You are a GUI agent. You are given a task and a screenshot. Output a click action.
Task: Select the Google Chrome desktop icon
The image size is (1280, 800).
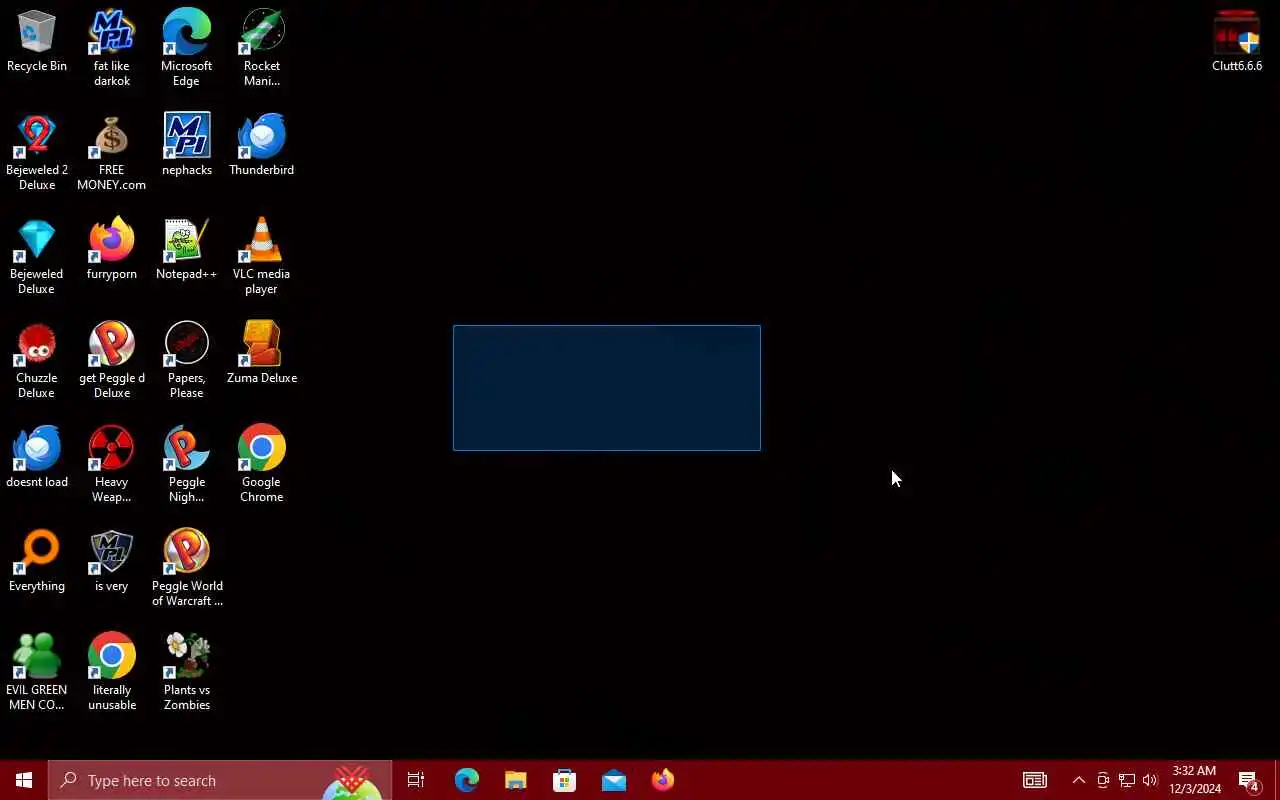tap(262, 464)
